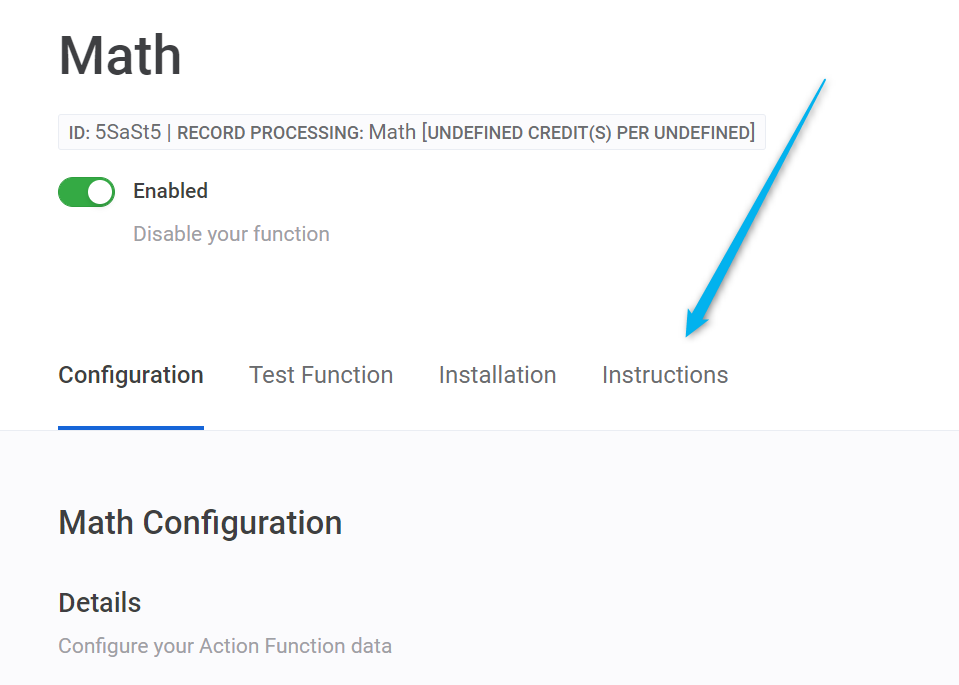
Task: Click the white knob of Enabled switch
Action: click(100, 192)
